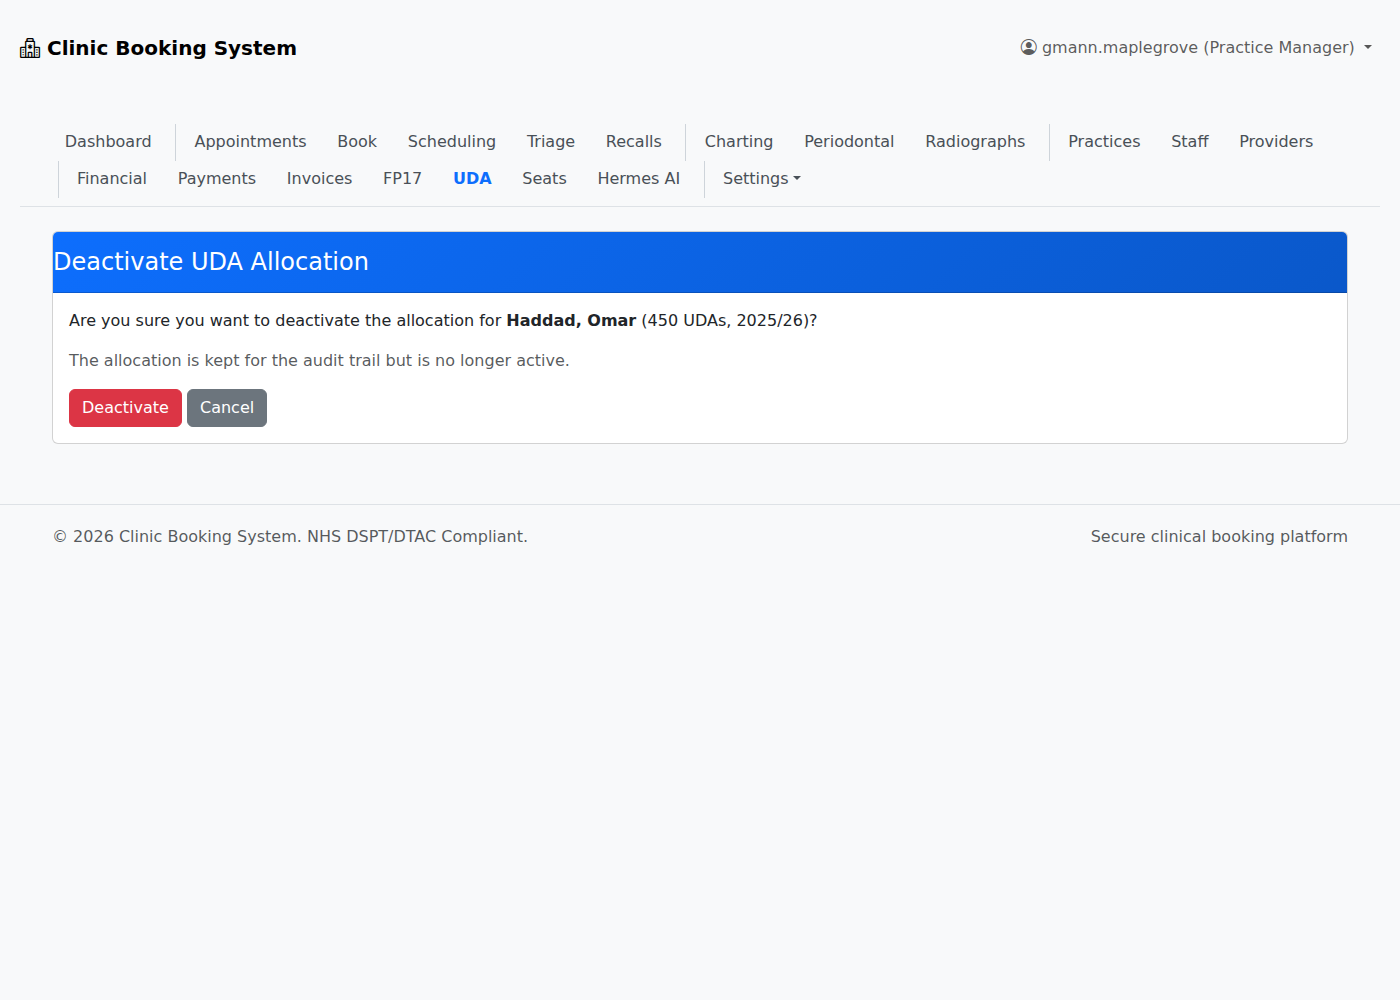Open the Recalls page
The width and height of the screenshot is (1400, 1000).
pyautogui.click(x=634, y=141)
